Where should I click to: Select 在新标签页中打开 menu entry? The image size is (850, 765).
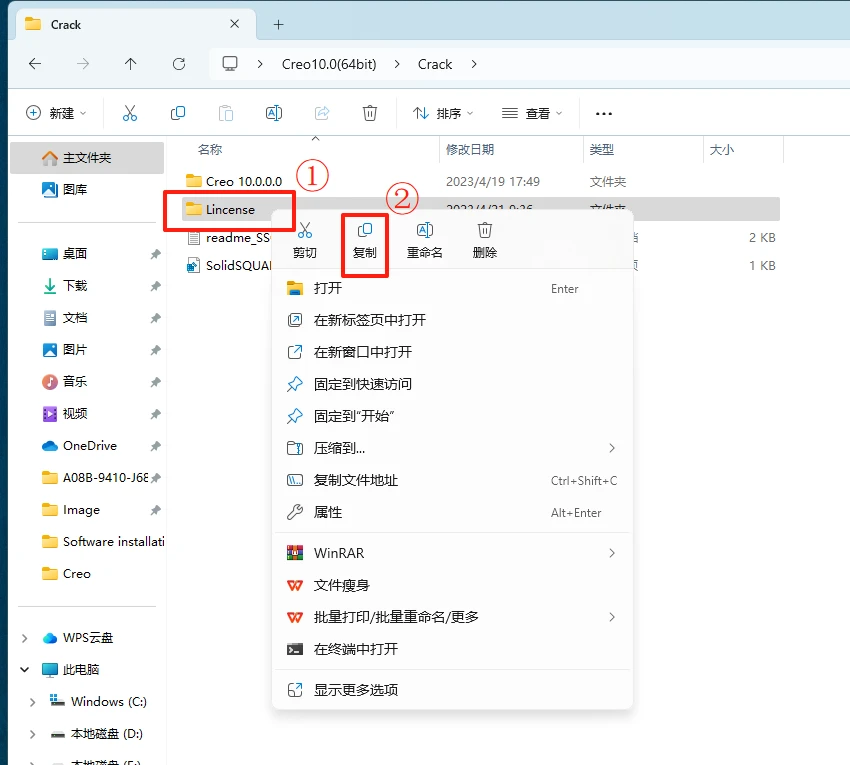[452, 320]
